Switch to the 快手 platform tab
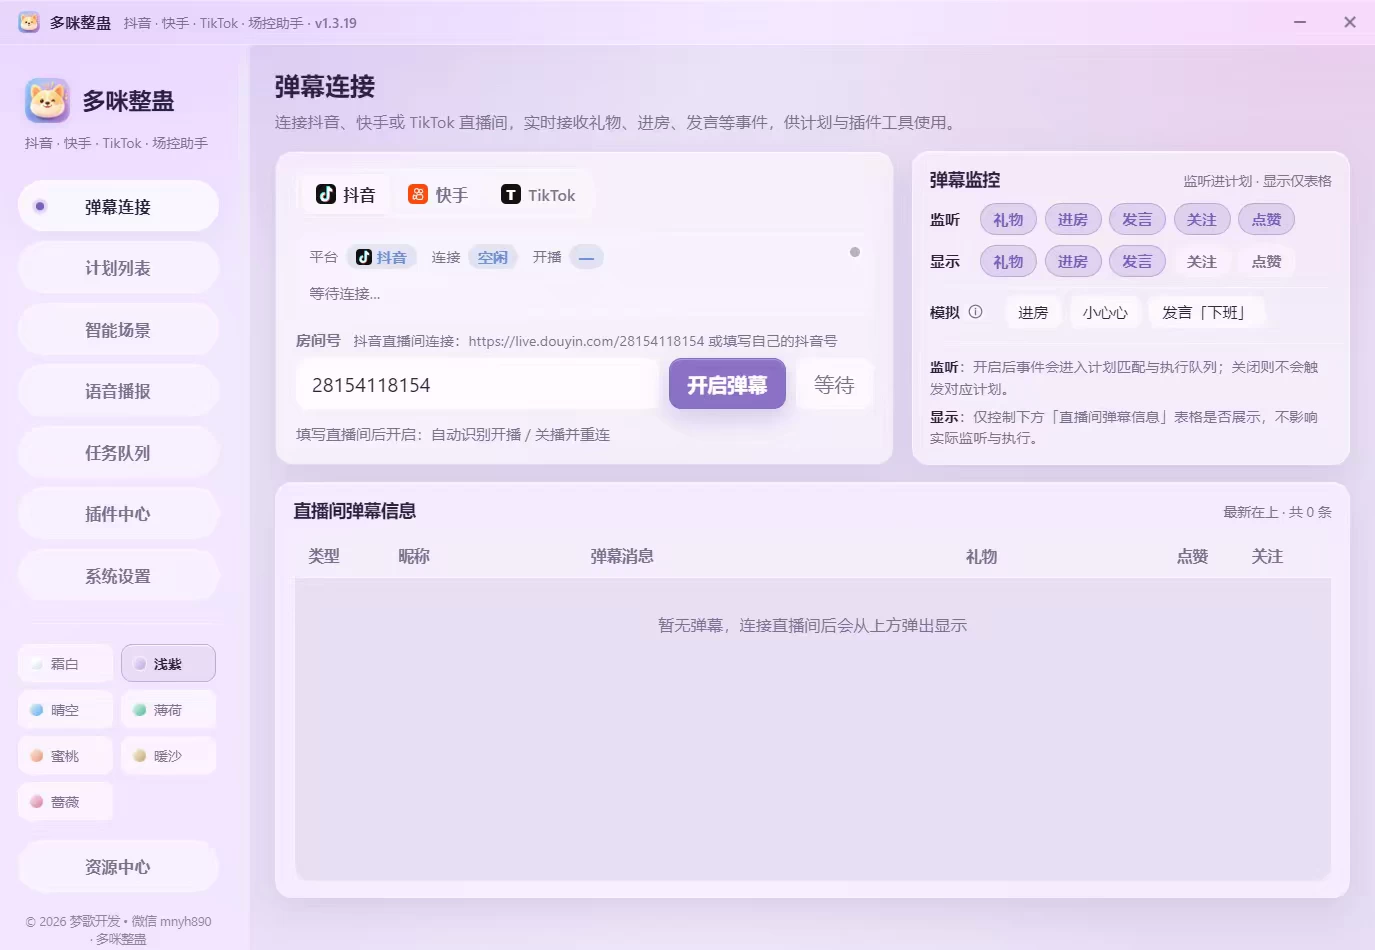 click(x=438, y=195)
